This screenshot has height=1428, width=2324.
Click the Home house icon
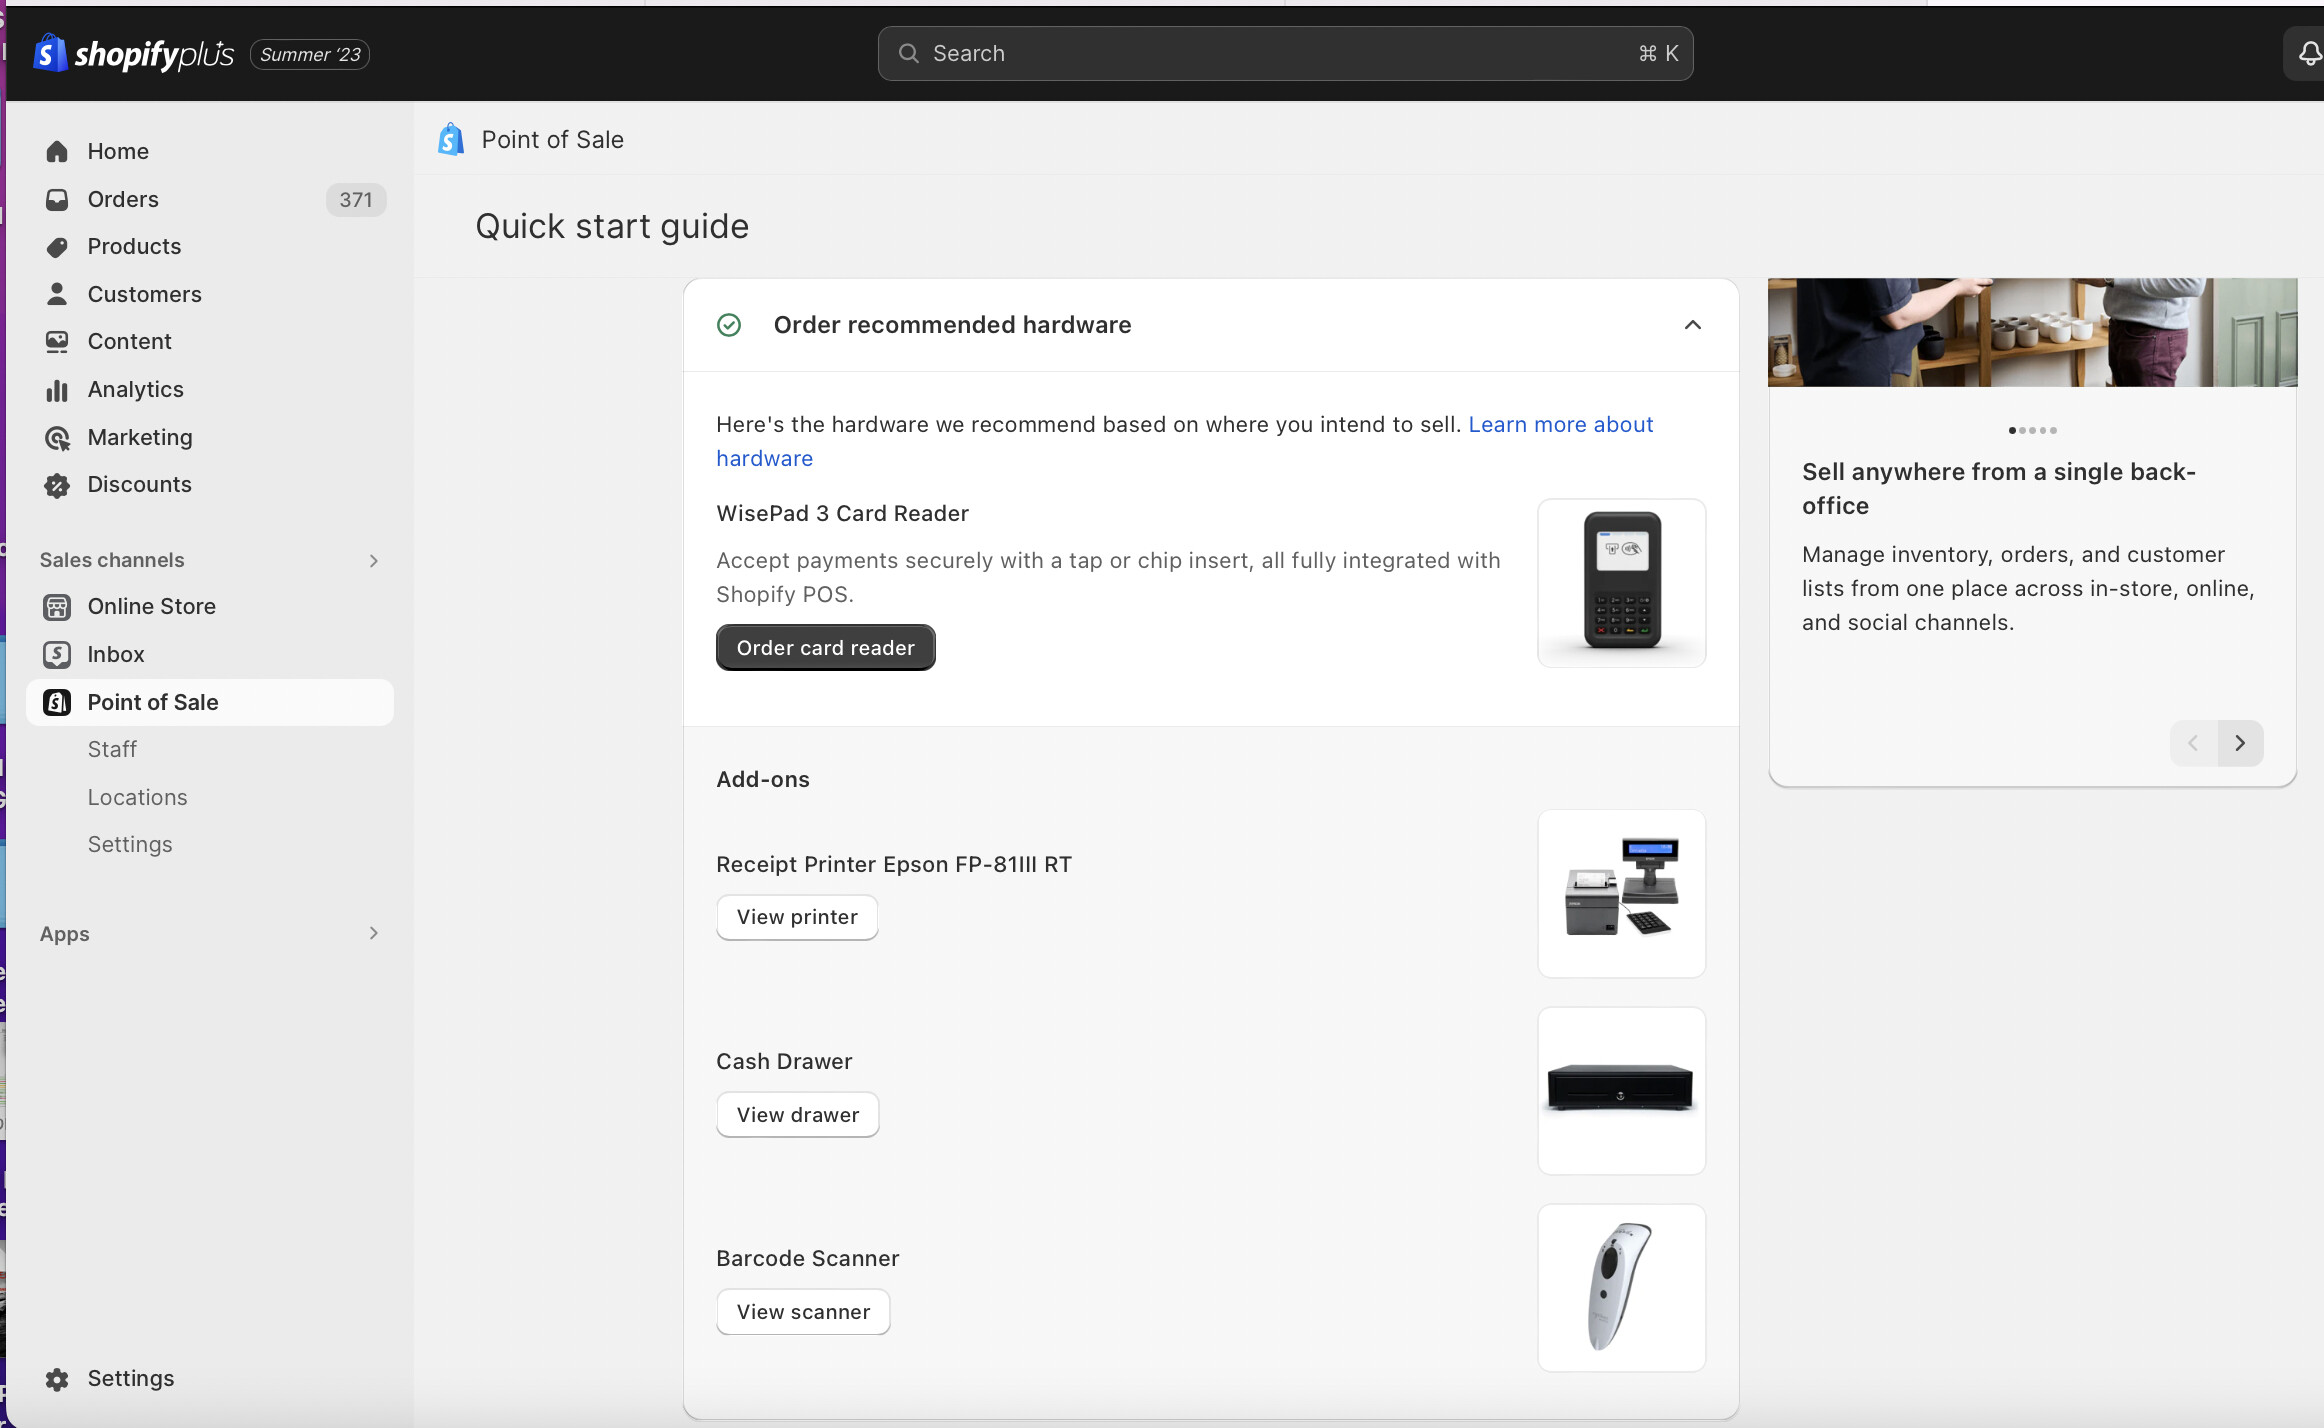[57, 151]
